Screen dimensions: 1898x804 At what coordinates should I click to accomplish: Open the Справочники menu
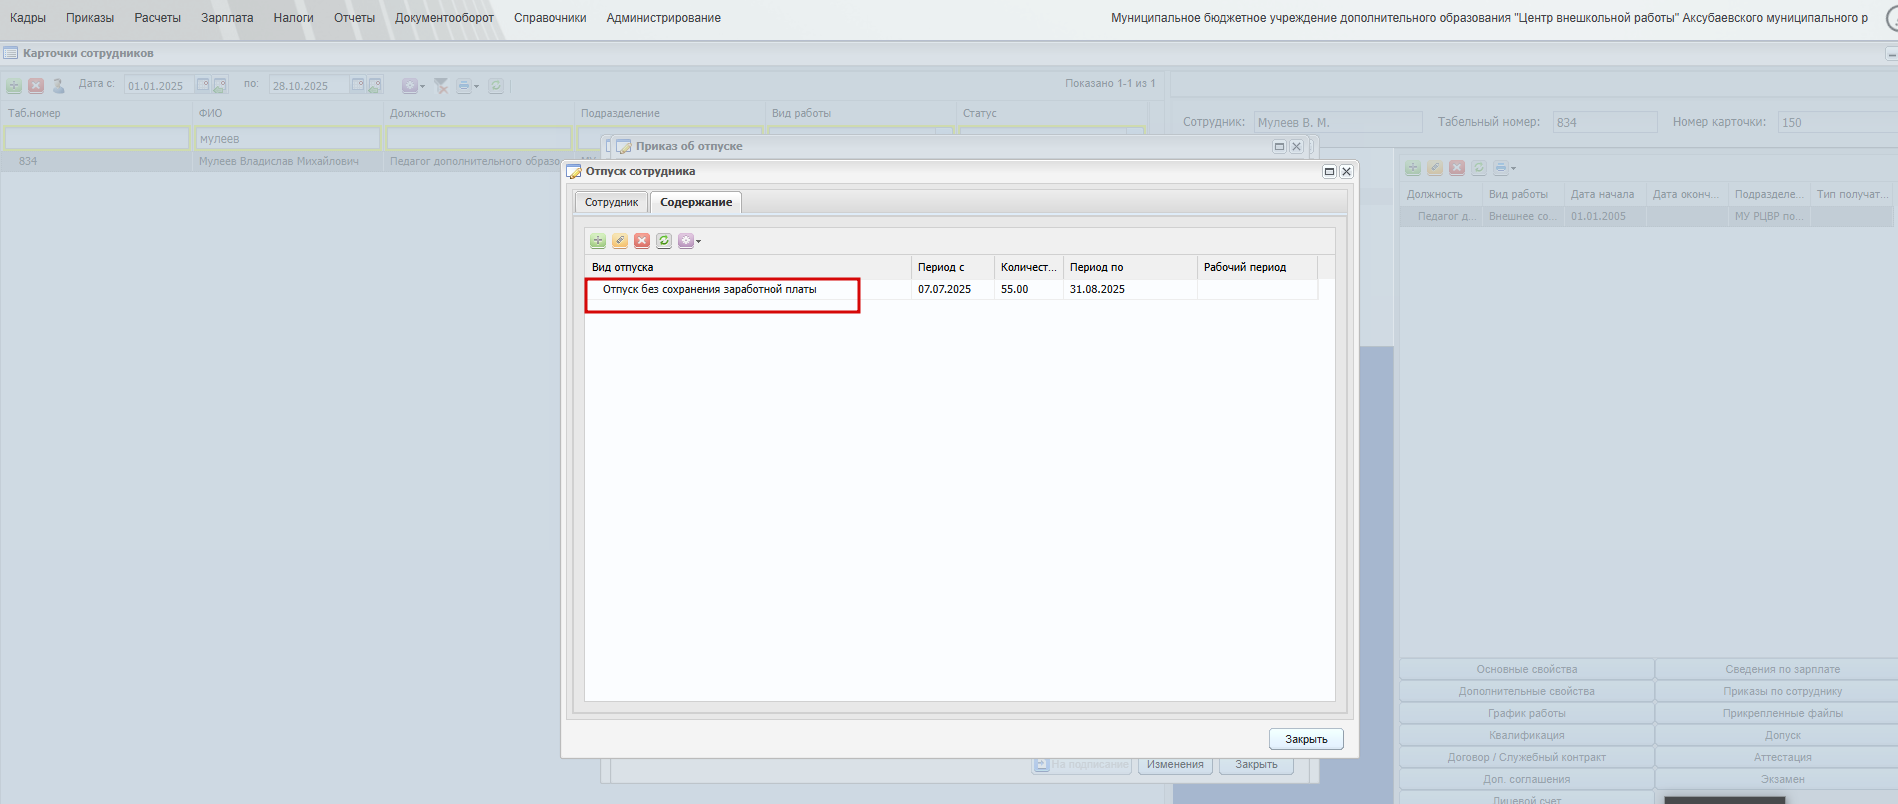550,18
